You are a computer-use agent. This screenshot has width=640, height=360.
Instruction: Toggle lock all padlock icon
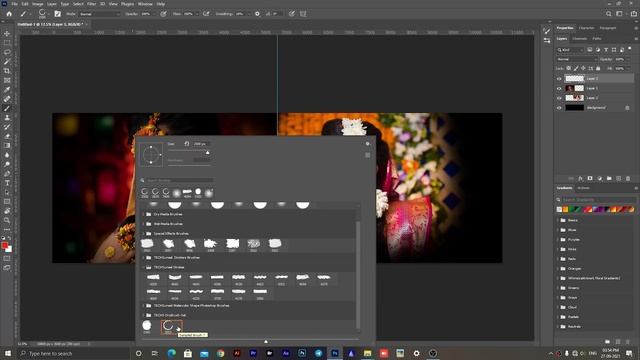pyautogui.click(x=598, y=69)
